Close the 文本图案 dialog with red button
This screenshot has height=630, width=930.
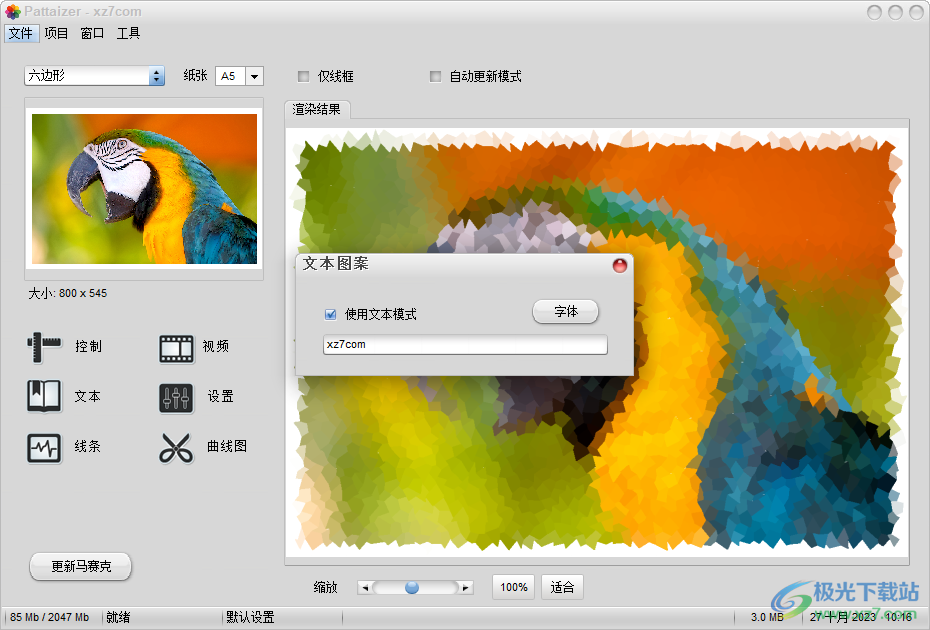(619, 265)
